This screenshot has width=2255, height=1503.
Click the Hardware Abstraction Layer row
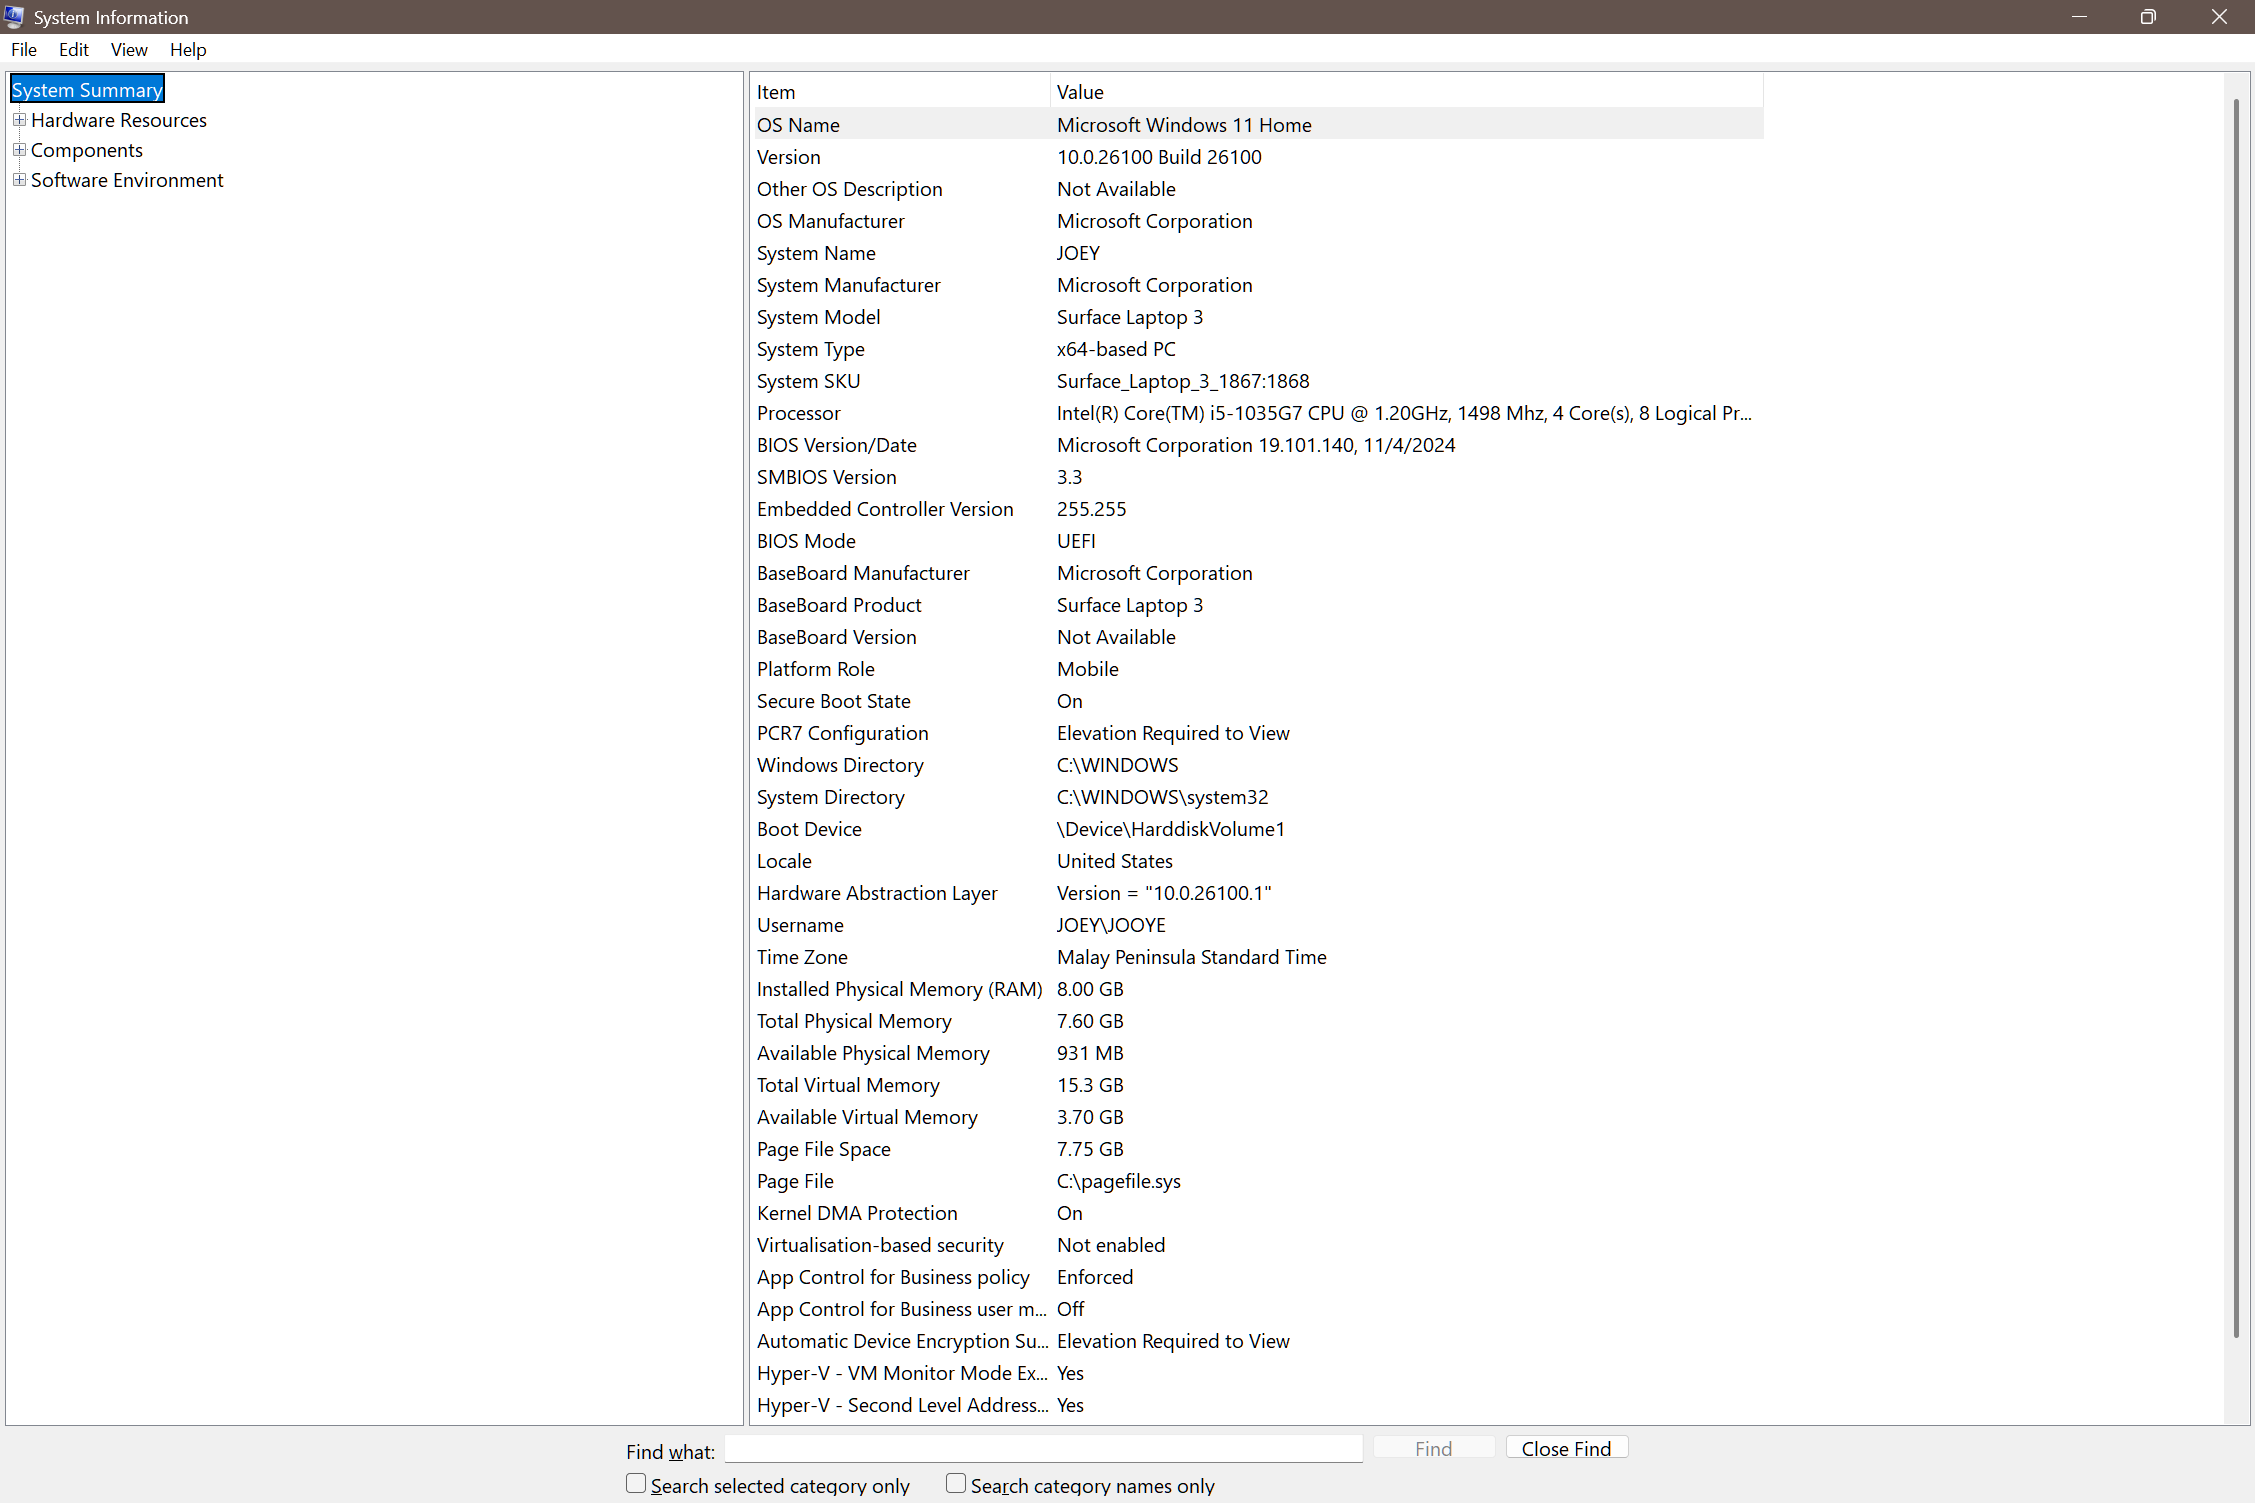point(1257,893)
